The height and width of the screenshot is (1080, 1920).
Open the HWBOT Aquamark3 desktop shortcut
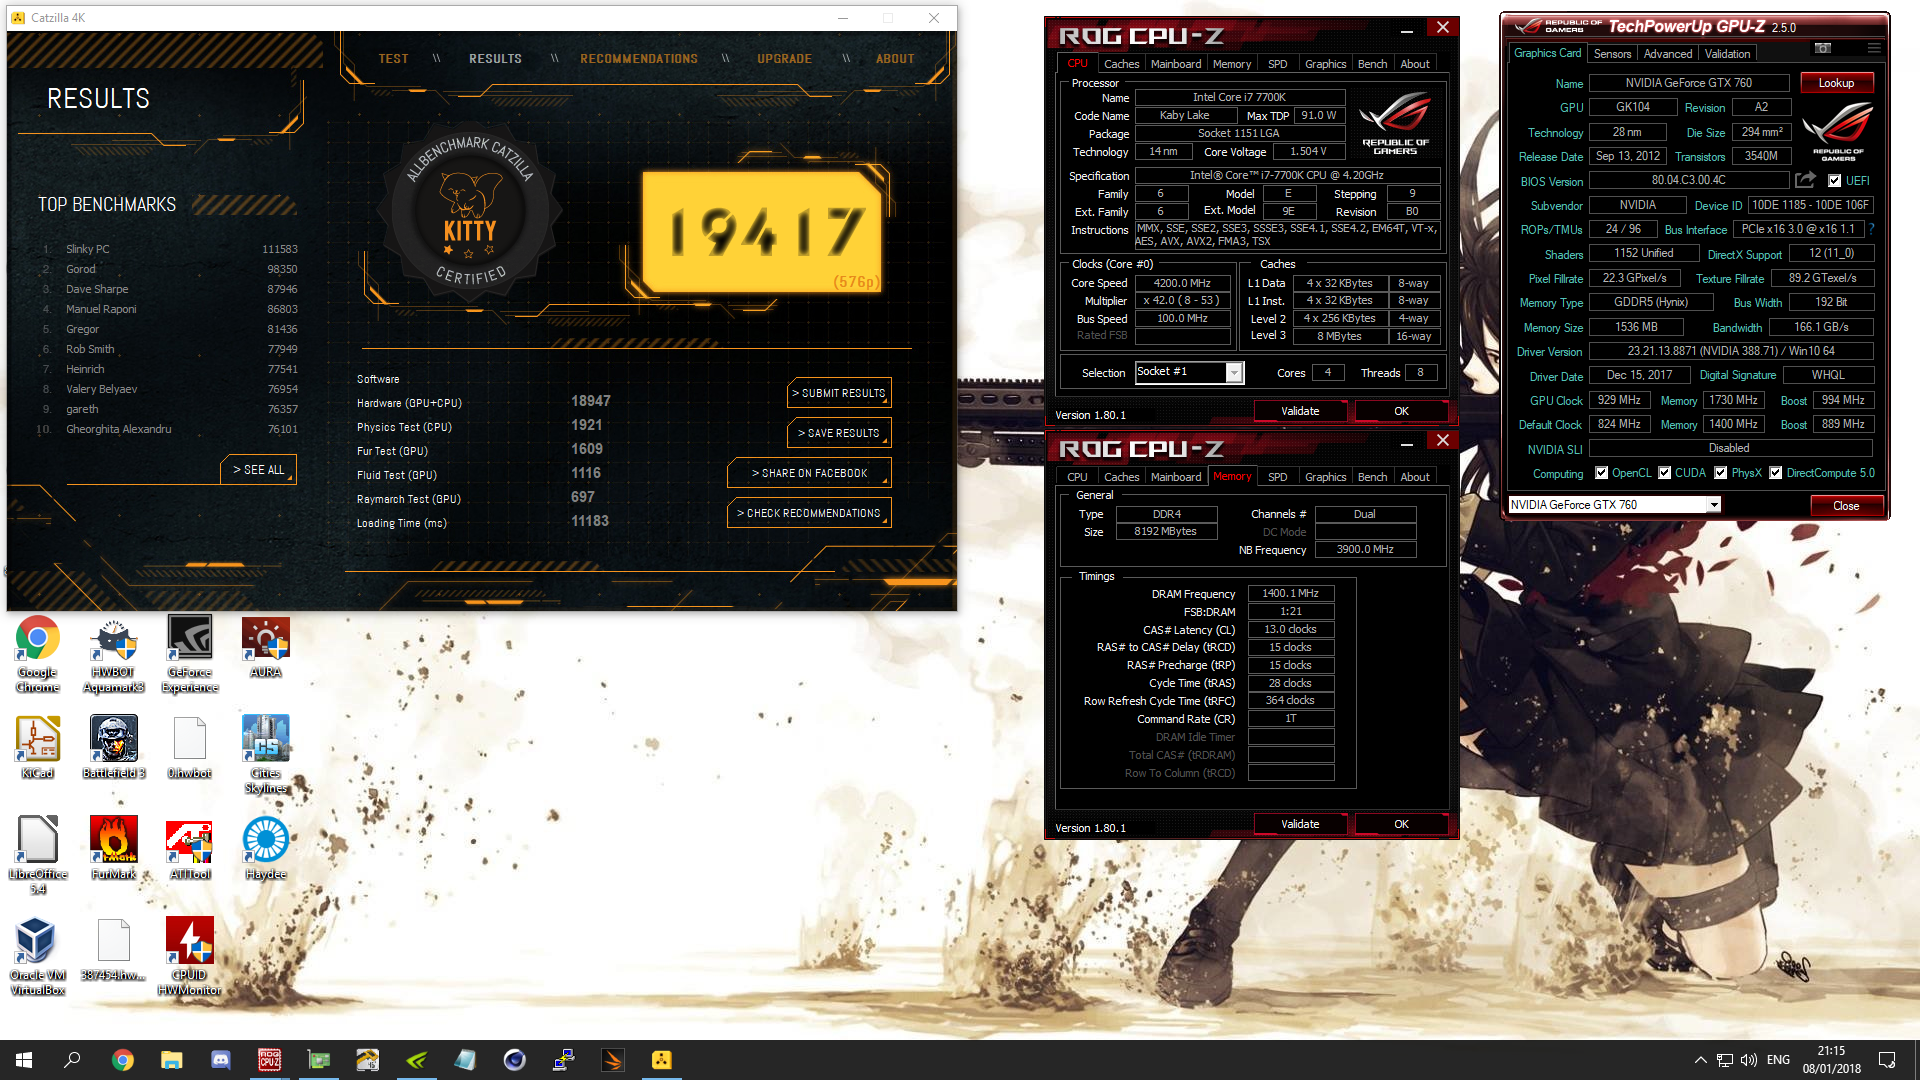pyautogui.click(x=113, y=654)
